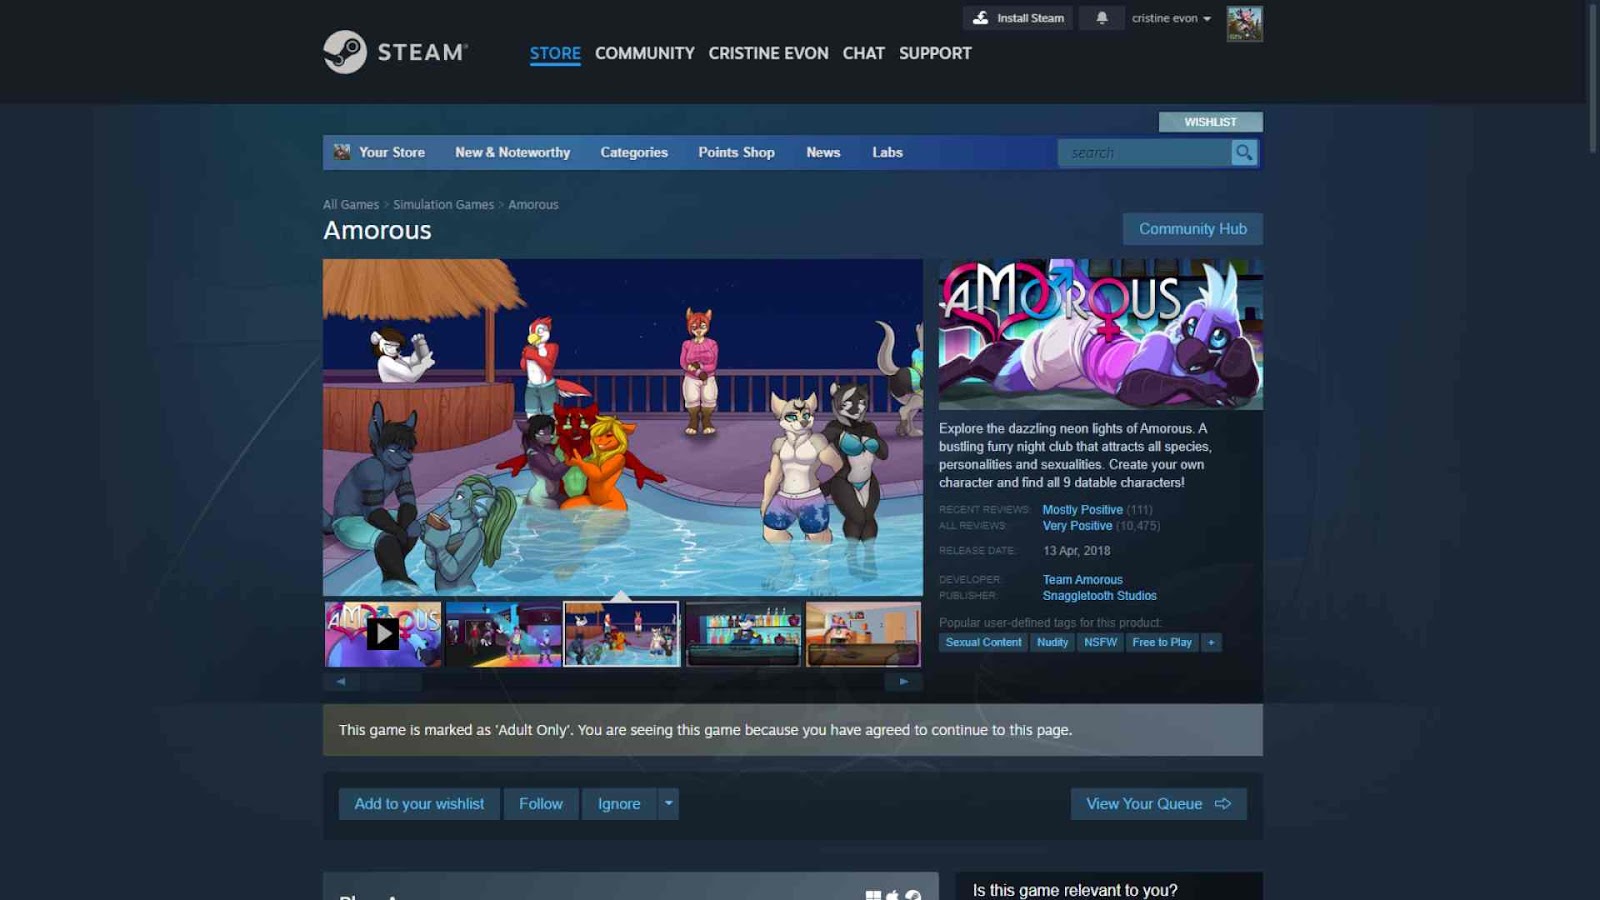Viewport: 1600px width, 900px height.
Task: Open the Labs tab
Action: [887, 152]
